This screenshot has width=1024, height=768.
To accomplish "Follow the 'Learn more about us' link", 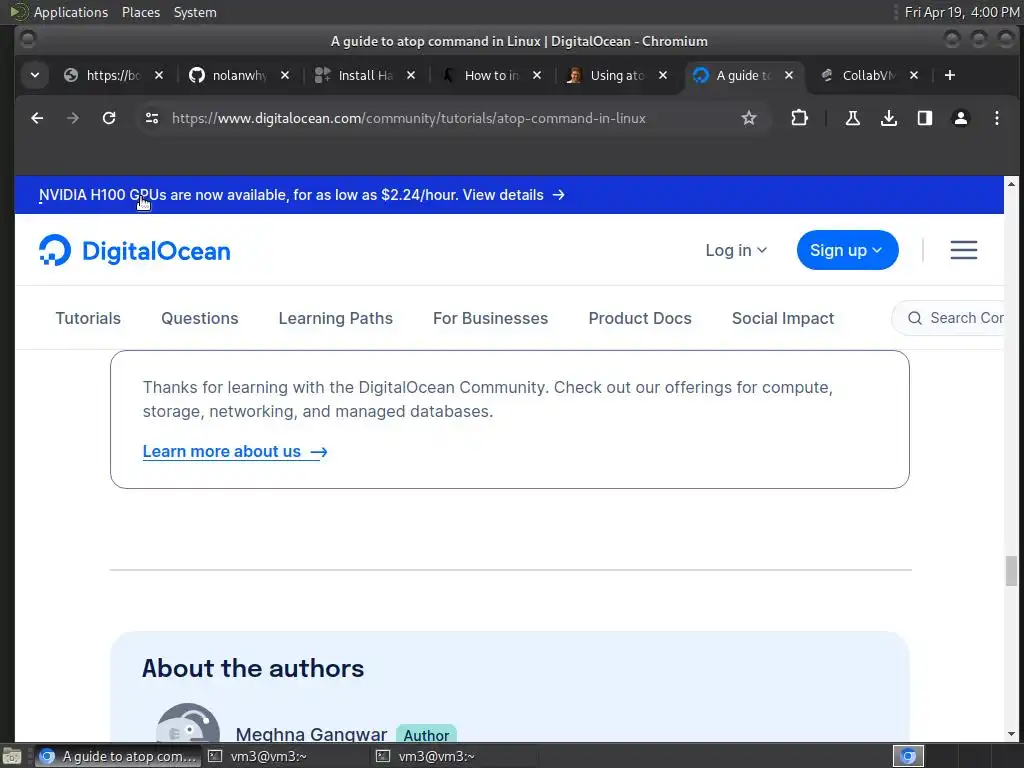I will point(235,451).
